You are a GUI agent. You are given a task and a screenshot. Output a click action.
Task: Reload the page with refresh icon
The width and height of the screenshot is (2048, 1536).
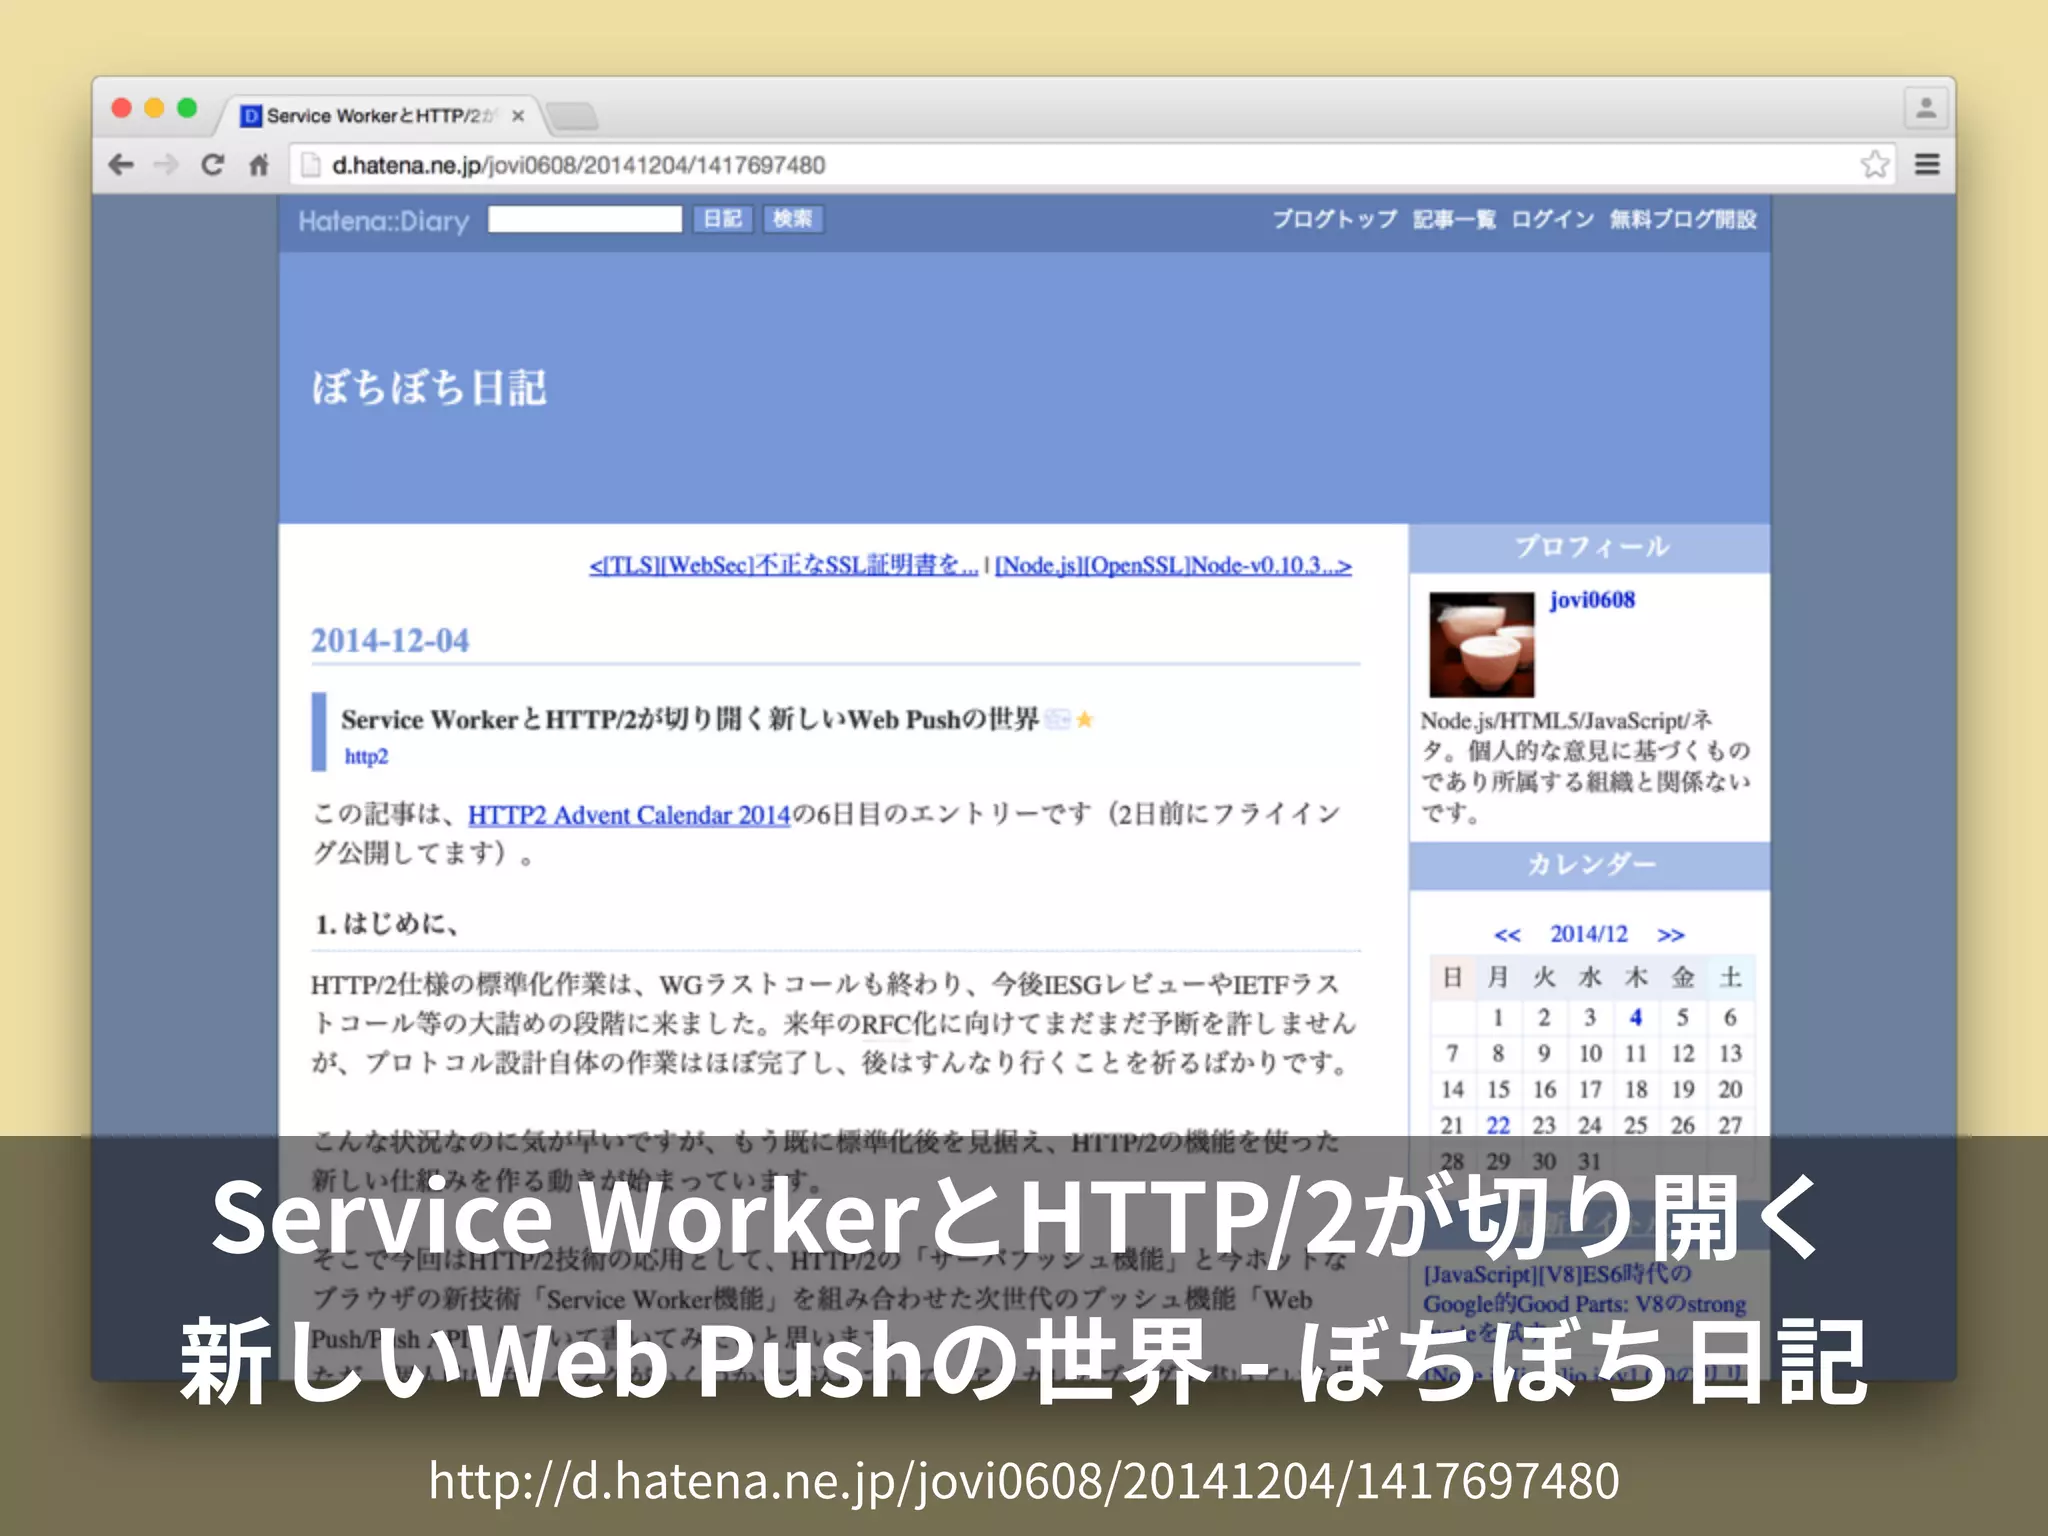click(212, 165)
